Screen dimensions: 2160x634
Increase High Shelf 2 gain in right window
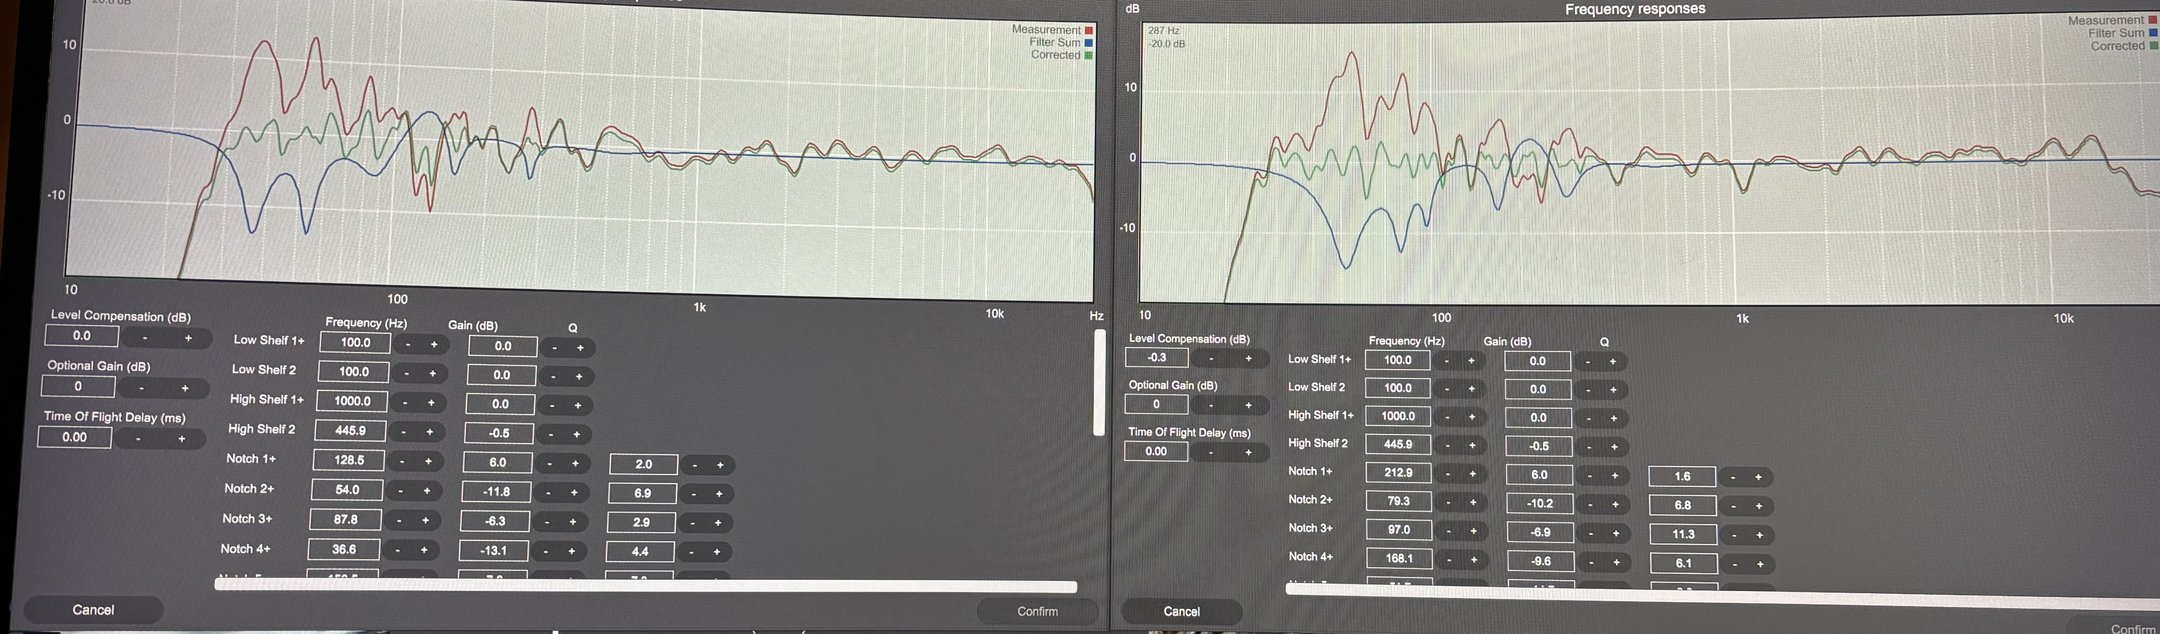[x=1614, y=447]
